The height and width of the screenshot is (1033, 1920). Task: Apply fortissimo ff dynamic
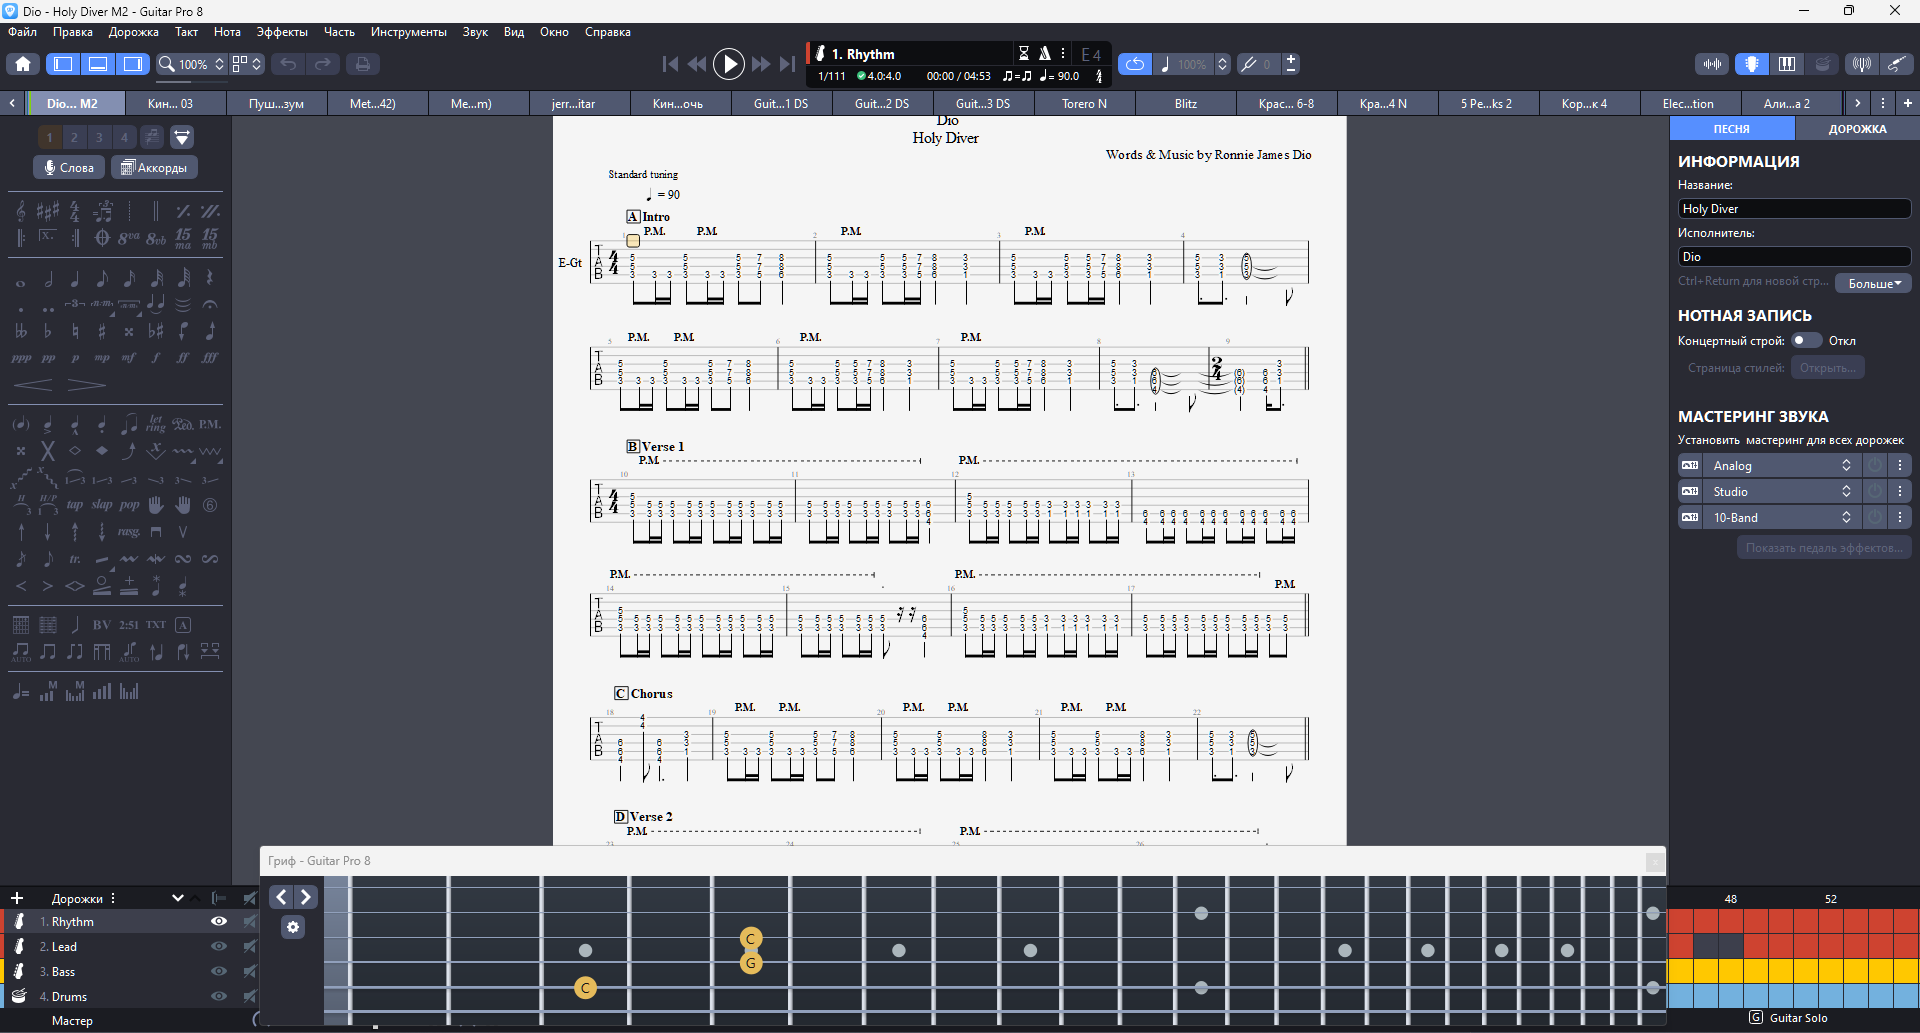tap(182, 358)
